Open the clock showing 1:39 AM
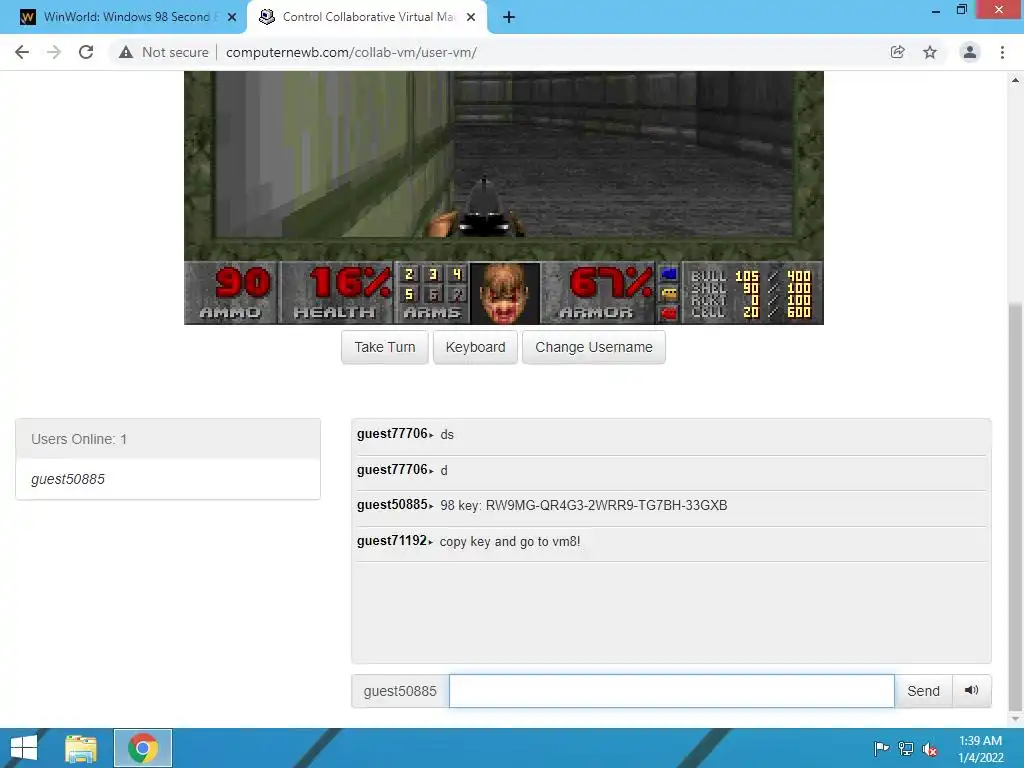The height and width of the screenshot is (768, 1024). 980,748
